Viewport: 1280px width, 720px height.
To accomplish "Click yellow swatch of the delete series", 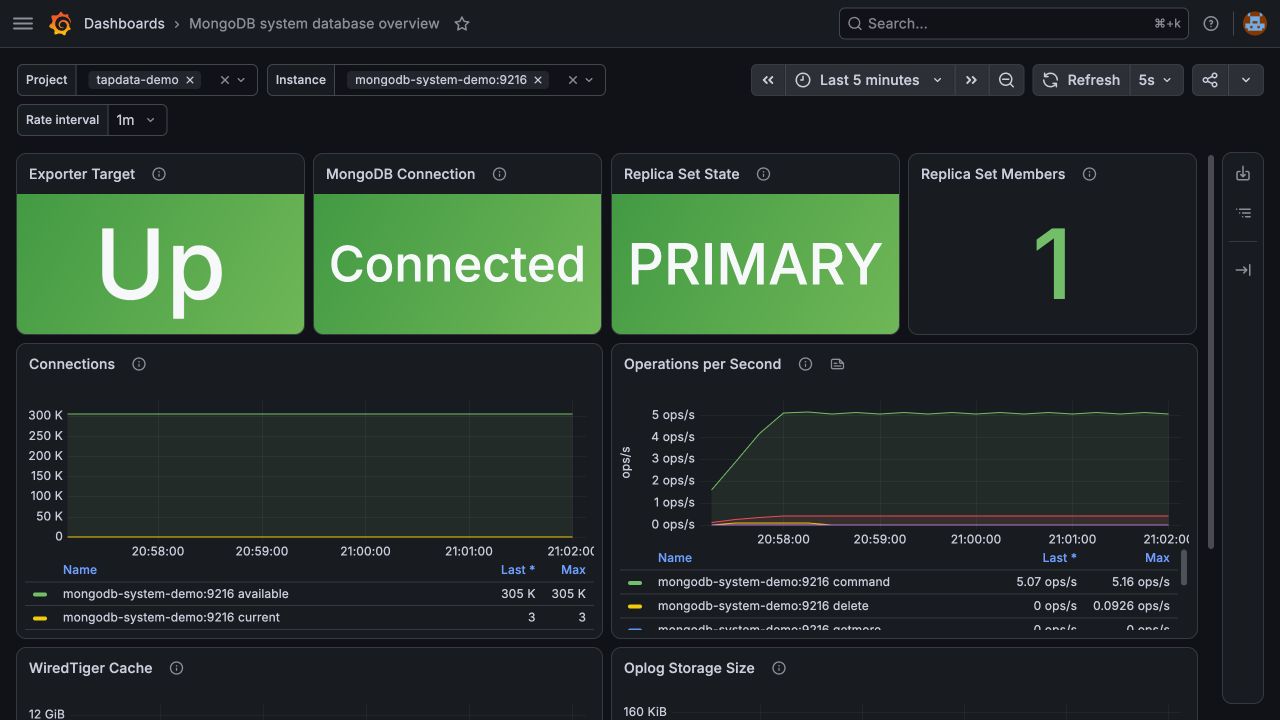I will click(635, 606).
